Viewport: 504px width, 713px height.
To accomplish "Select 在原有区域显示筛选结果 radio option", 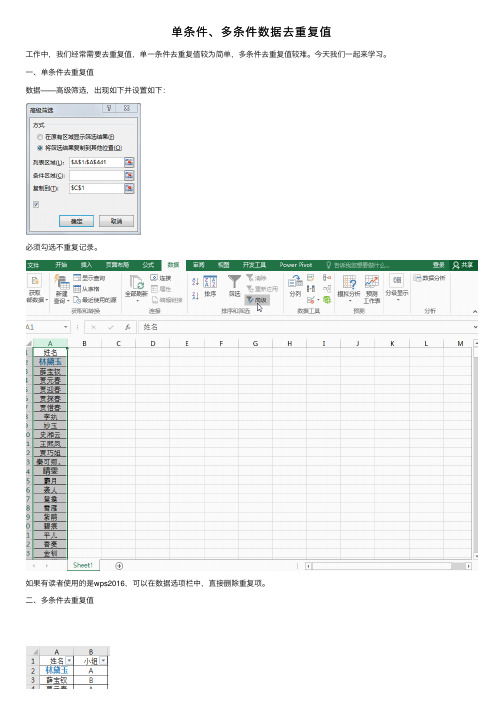I will tap(40, 137).
